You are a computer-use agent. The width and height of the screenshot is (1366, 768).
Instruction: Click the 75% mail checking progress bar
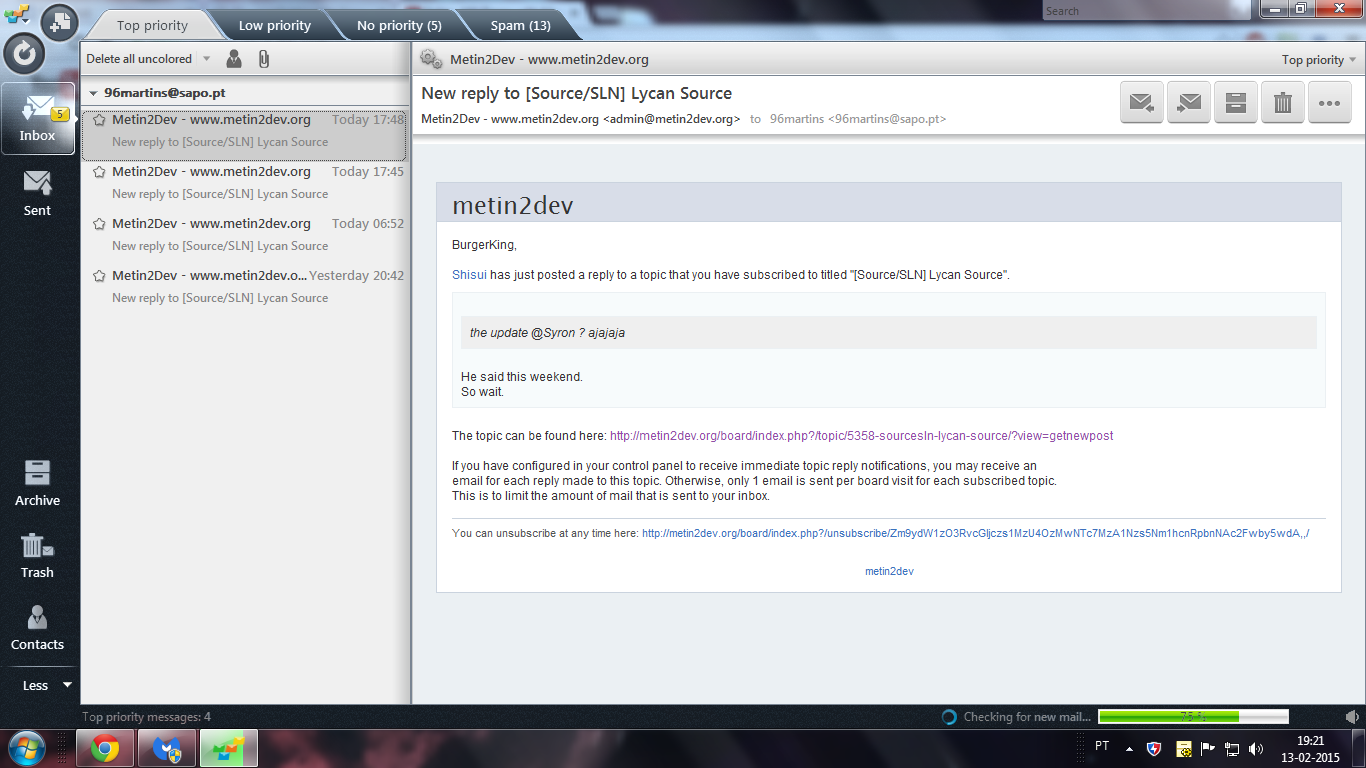pyautogui.click(x=1193, y=717)
